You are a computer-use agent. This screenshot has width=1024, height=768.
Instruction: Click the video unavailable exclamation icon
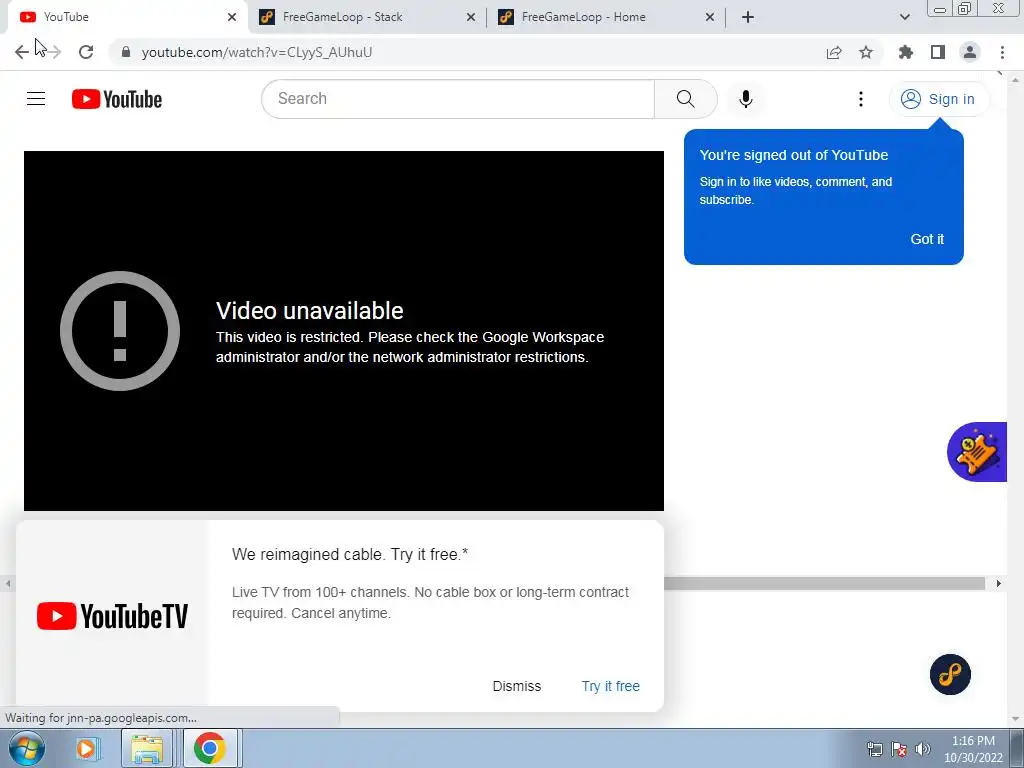[120, 331]
